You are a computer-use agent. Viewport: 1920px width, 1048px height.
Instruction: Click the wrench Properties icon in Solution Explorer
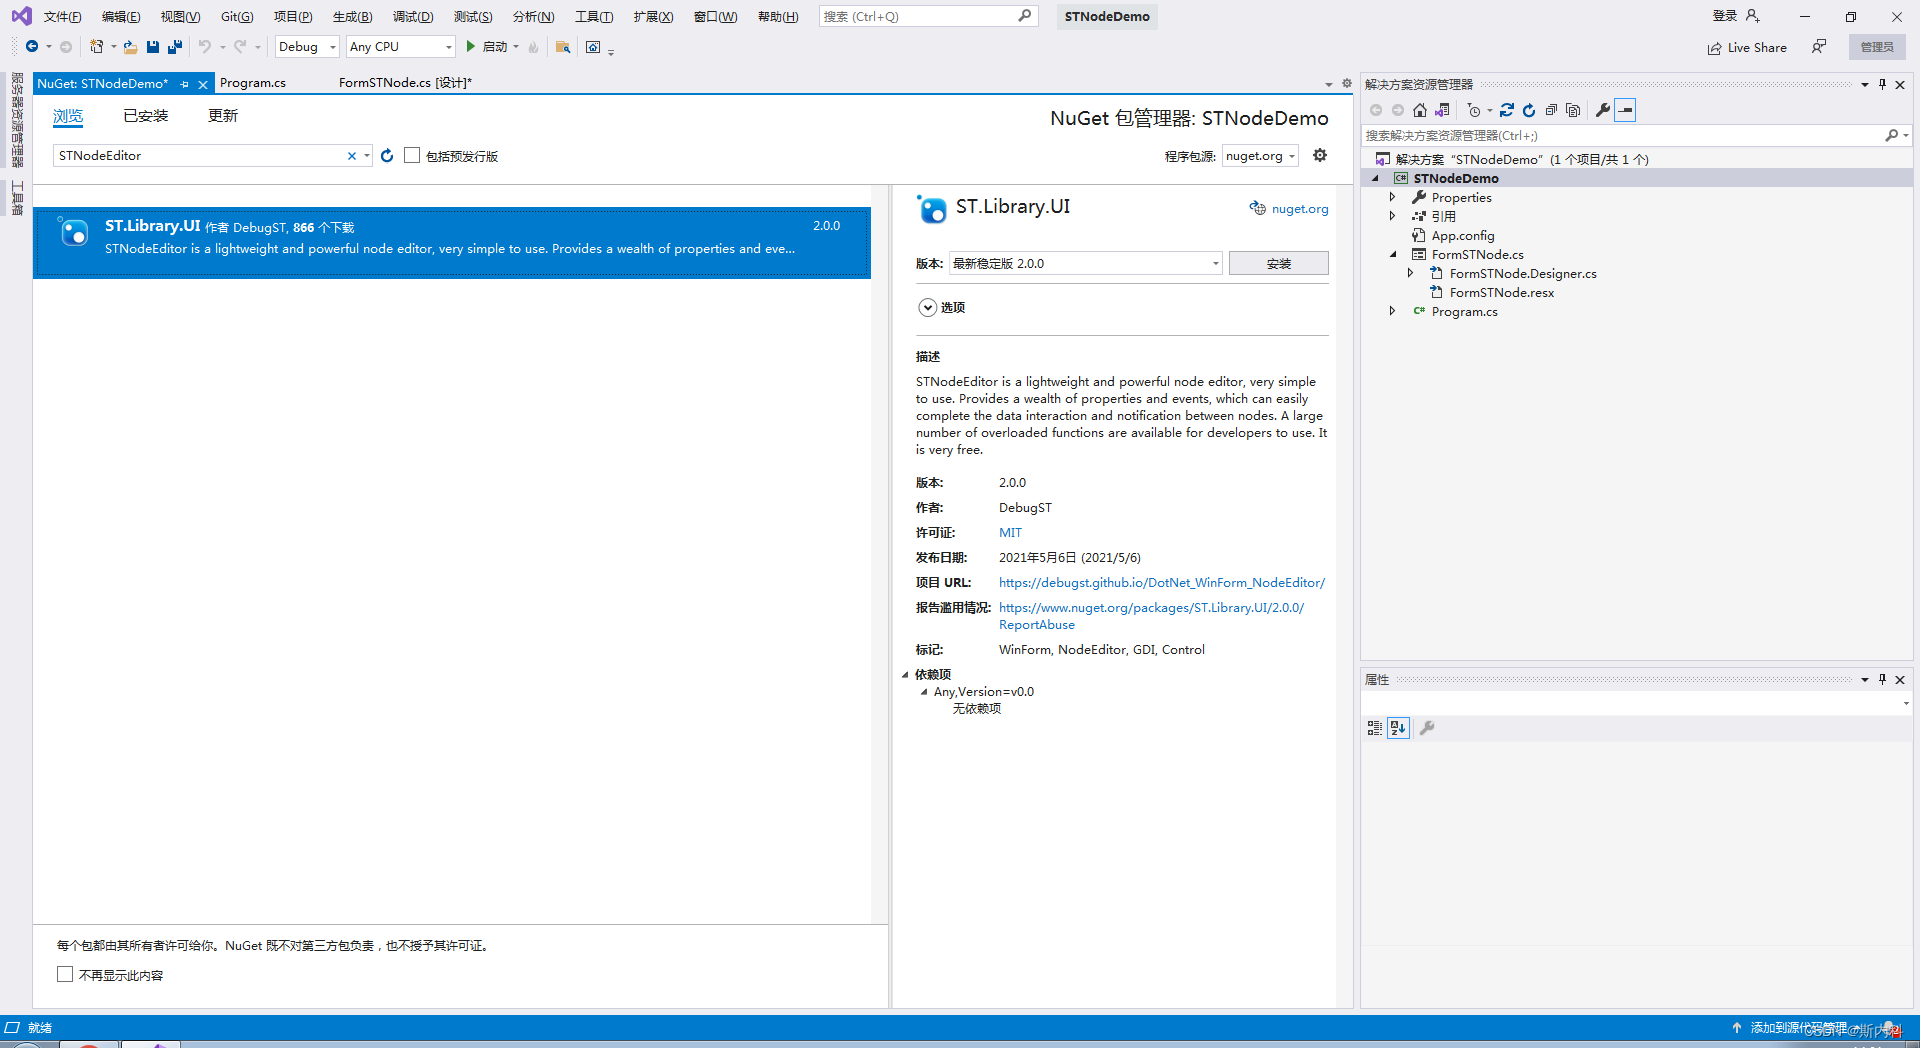[x=1603, y=110]
